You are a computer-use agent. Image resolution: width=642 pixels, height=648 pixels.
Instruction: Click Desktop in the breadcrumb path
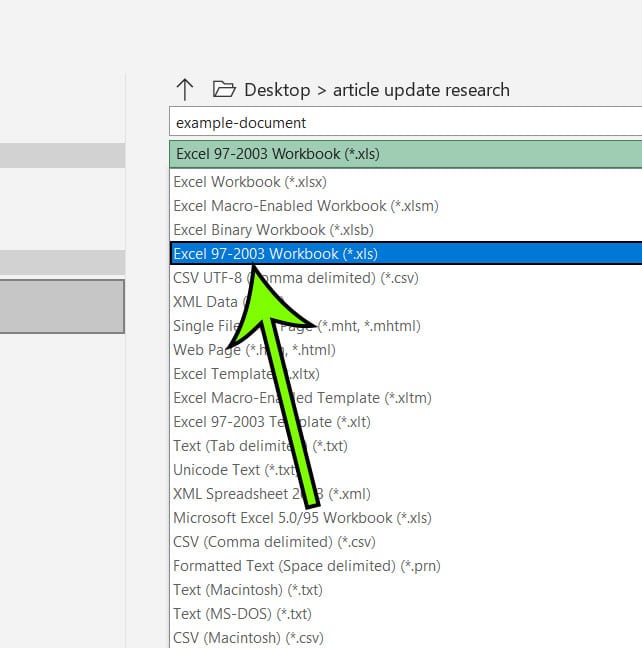(277, 90)
